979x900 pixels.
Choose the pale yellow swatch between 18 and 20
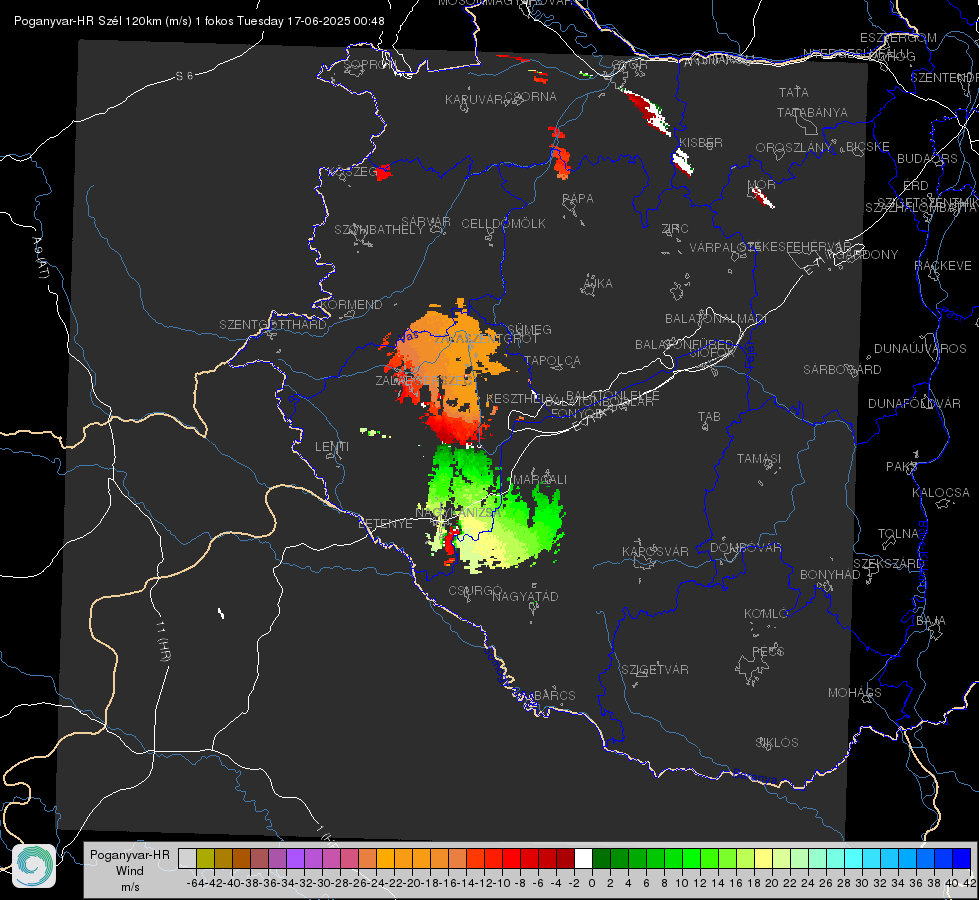tap(764, 858)
